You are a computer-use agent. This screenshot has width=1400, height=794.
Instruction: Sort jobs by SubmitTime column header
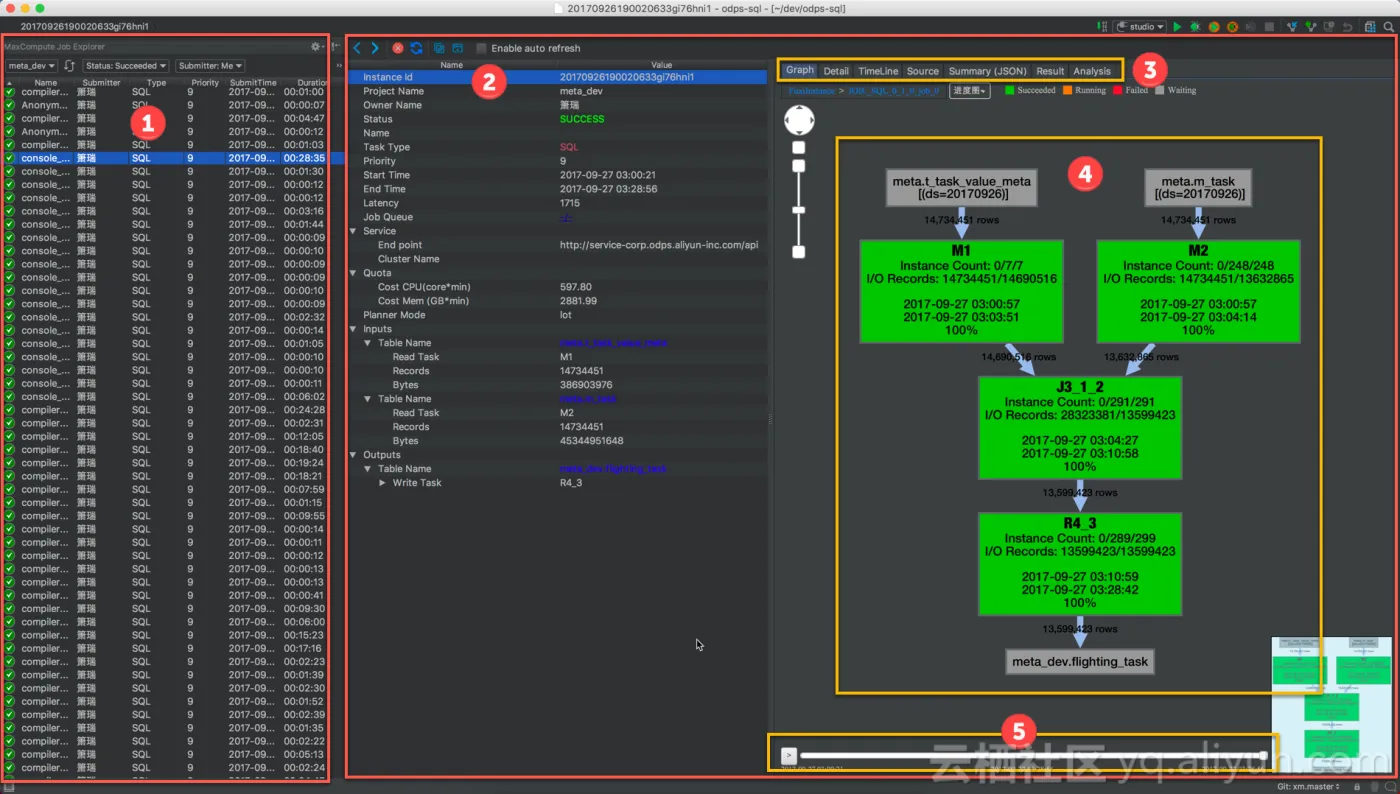[x=253, y=83]
